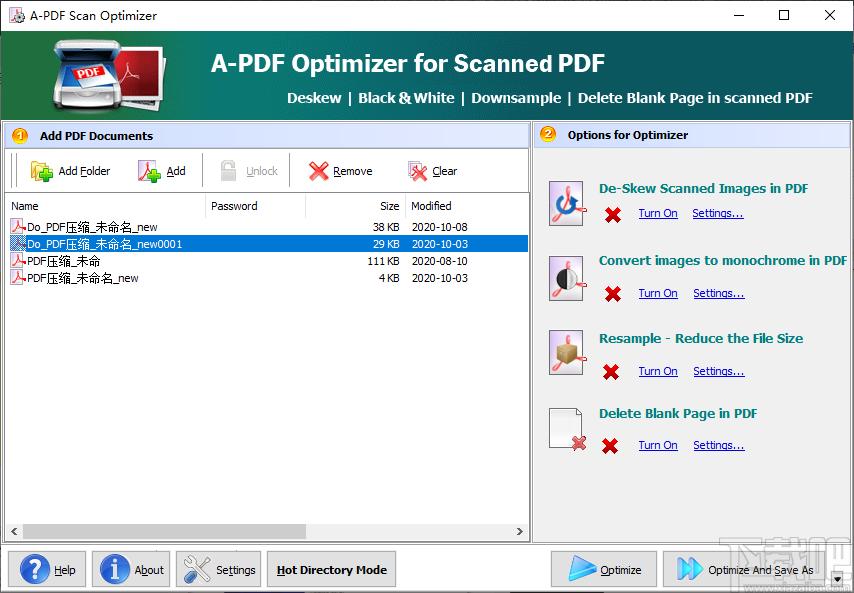Sort list by Password column header

[x=255, y=206]
